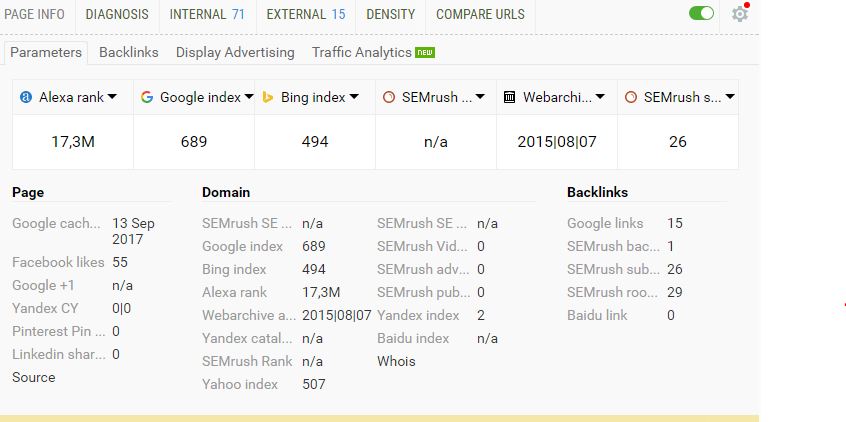Click the Yandex index value 2

481,315
